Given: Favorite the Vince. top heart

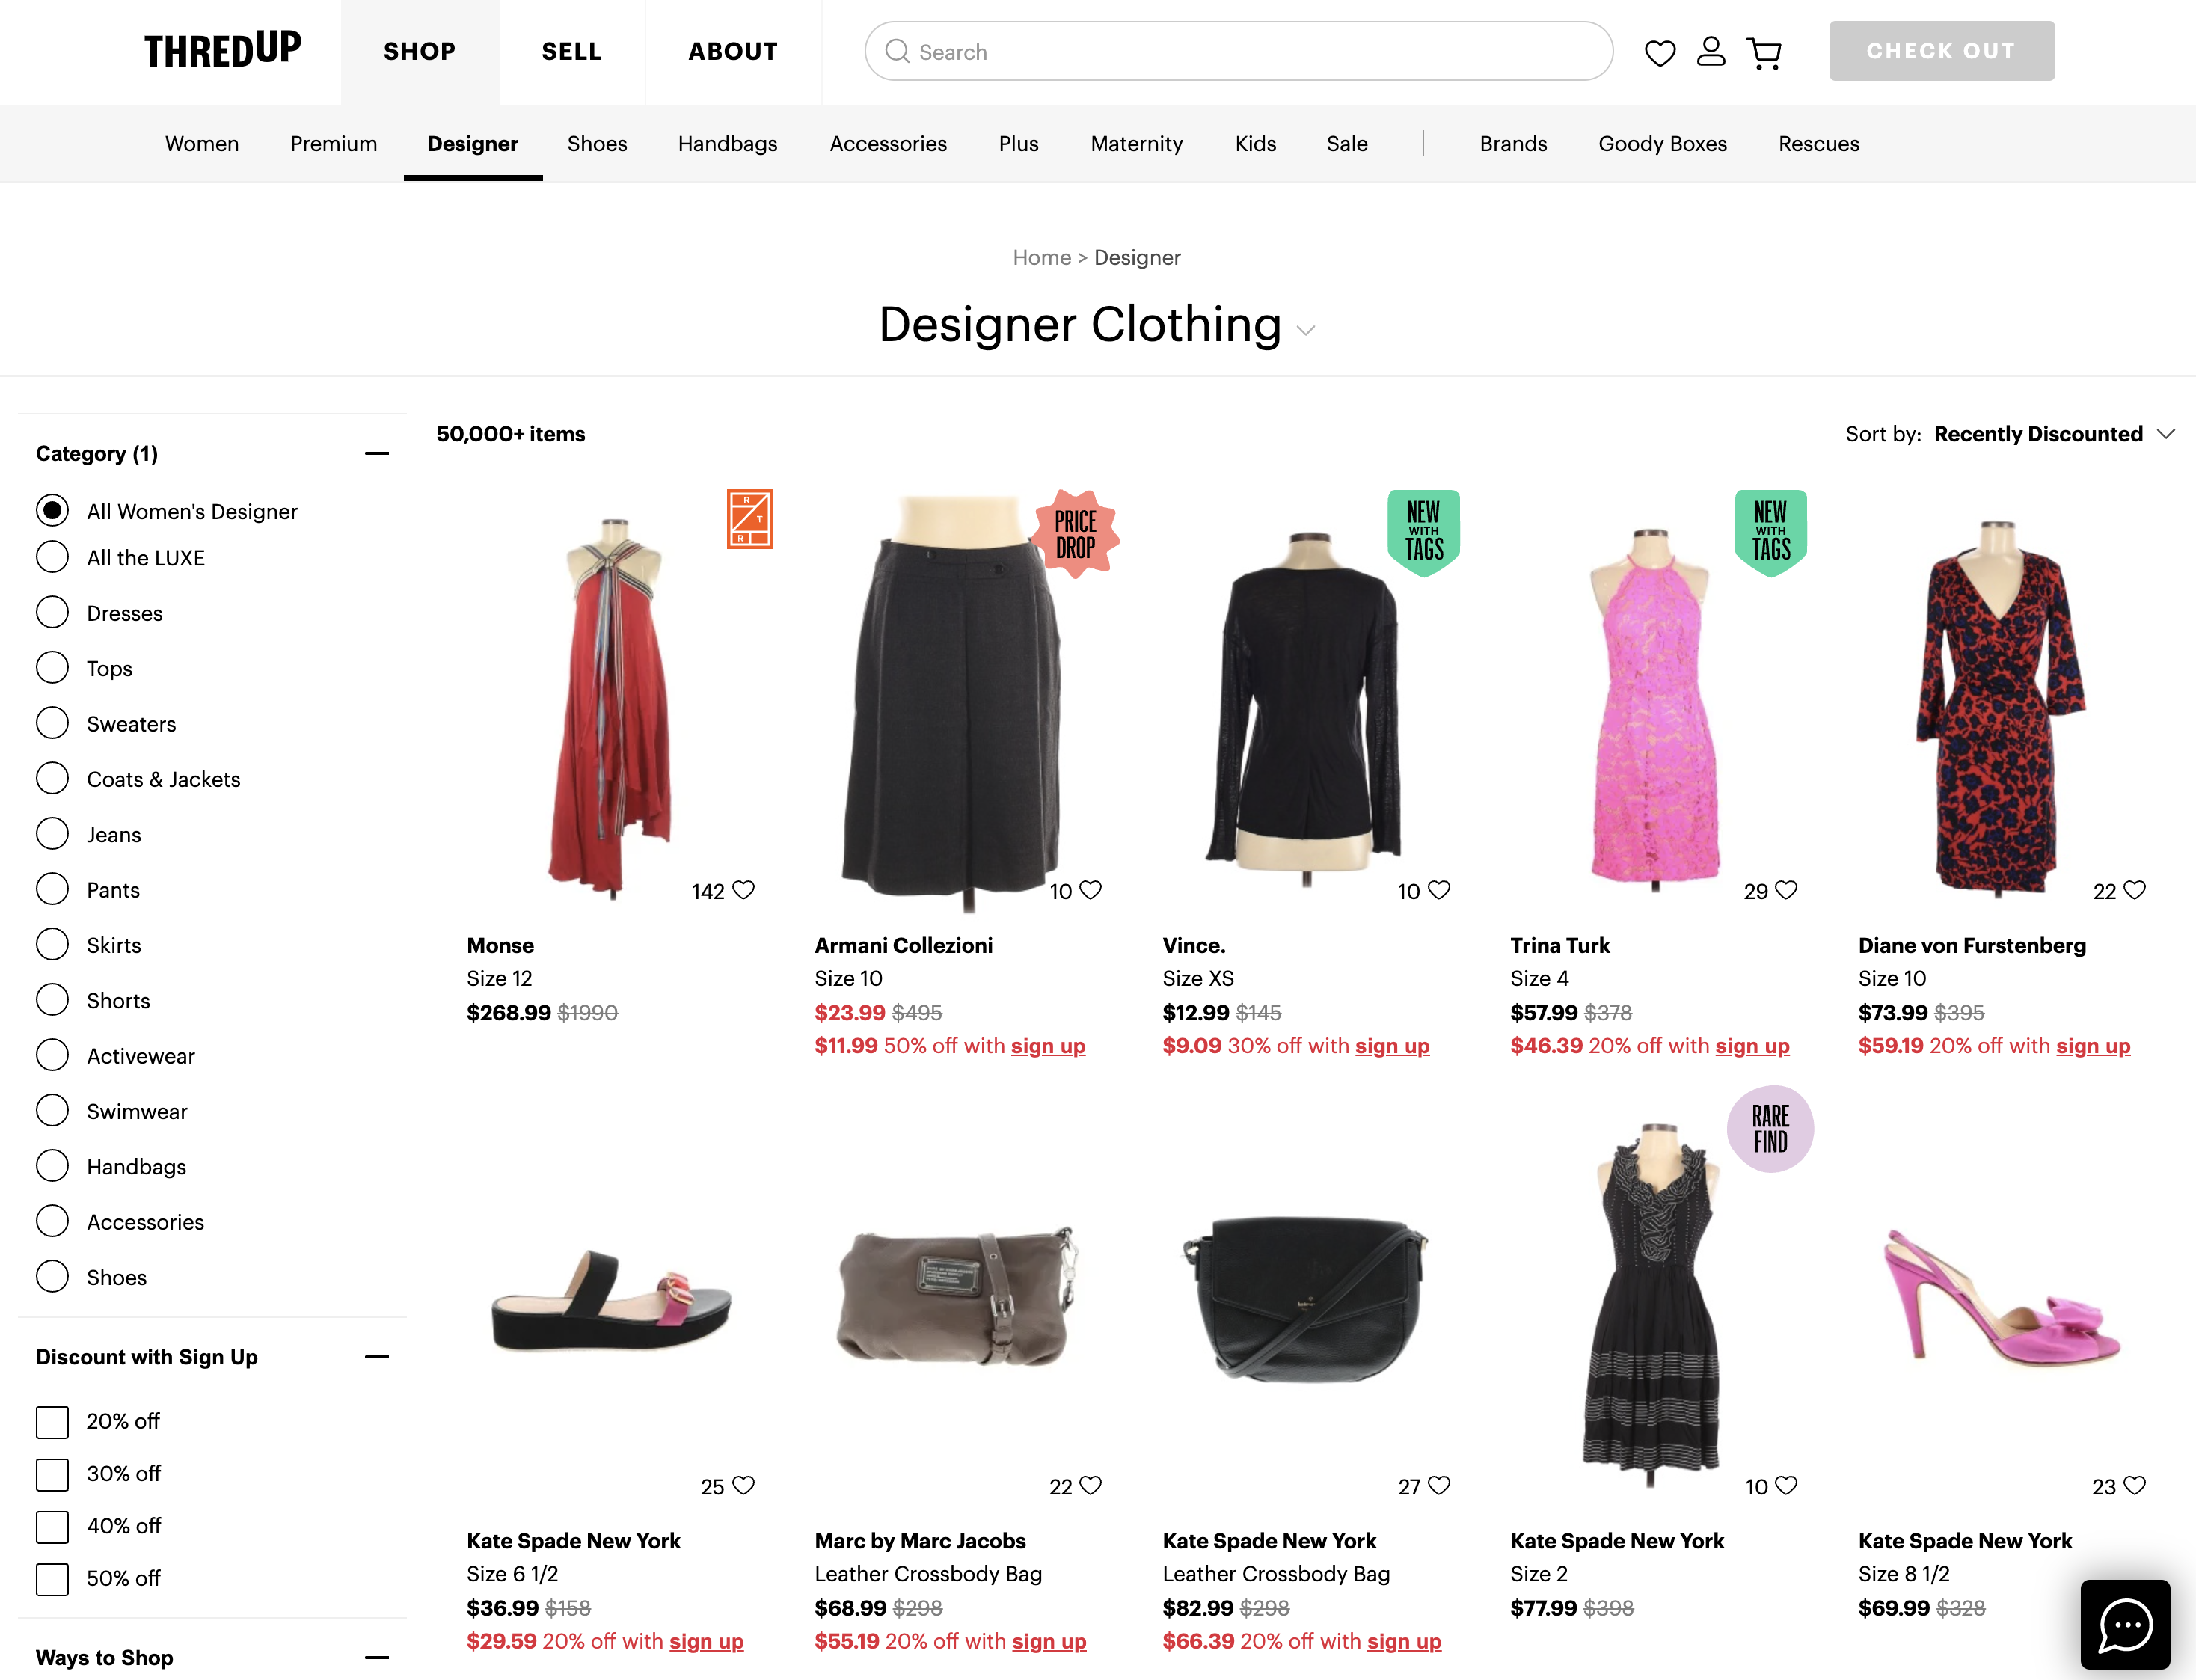Looking at the screenshot, I should click(x=1439, y=890).
